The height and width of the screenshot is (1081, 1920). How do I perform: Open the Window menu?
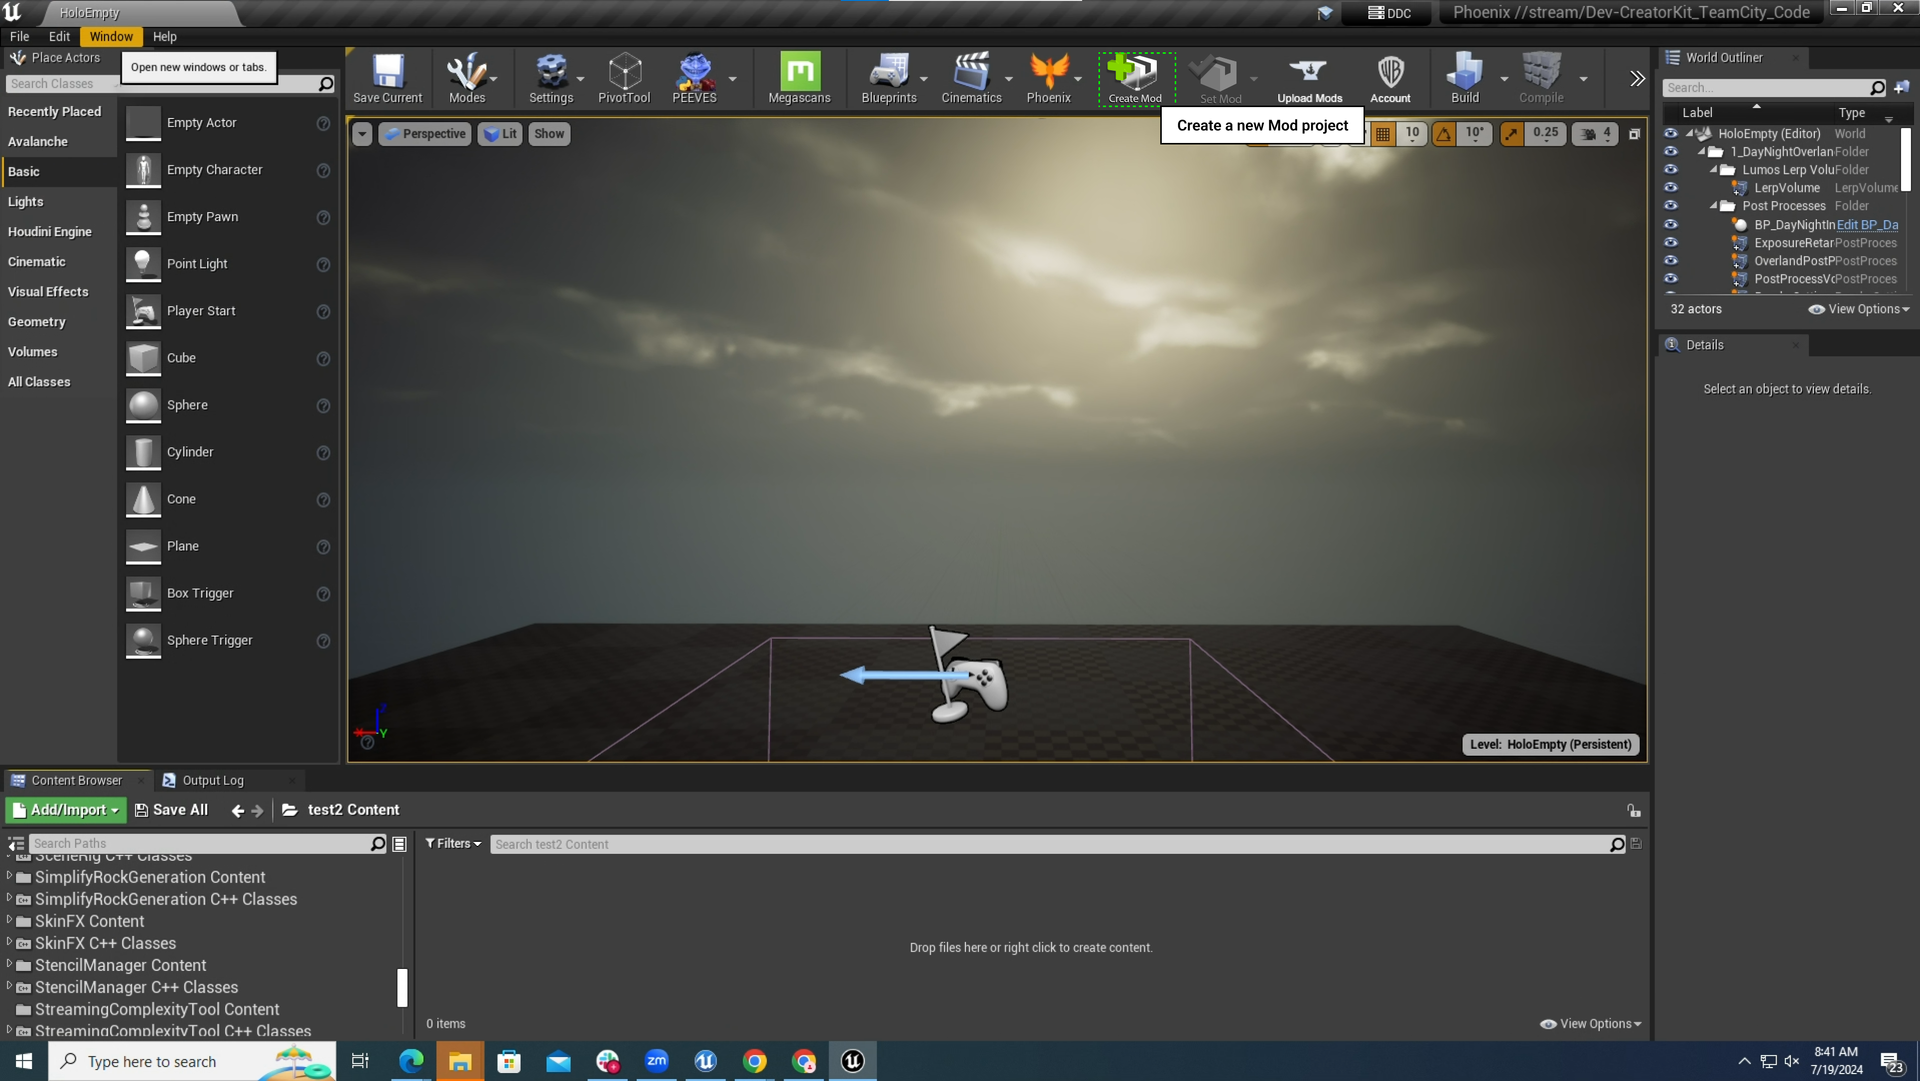click(110, 36)
